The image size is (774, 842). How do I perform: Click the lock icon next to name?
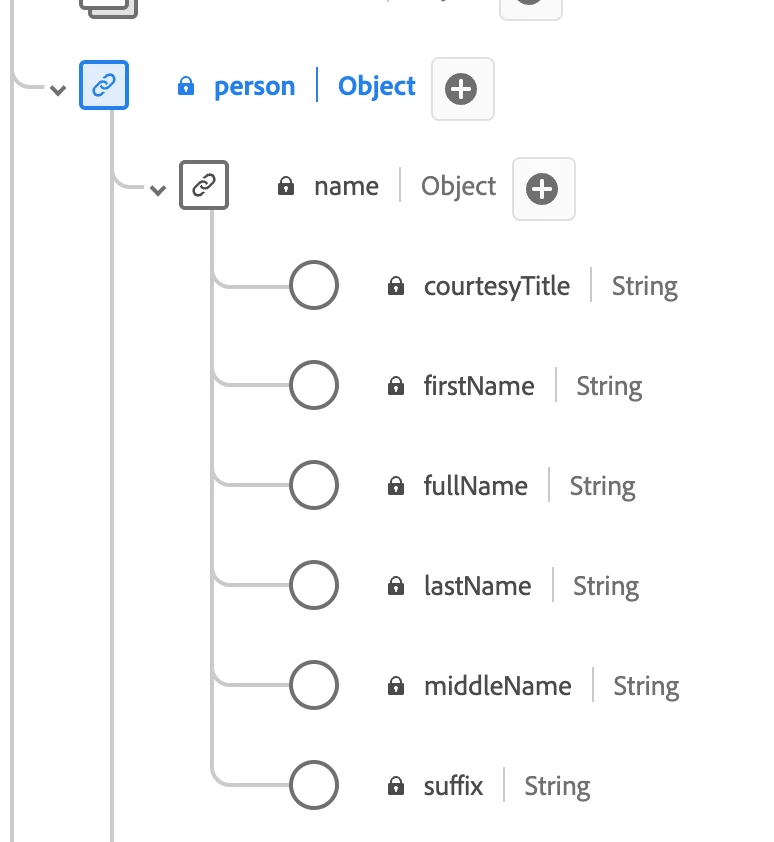tap(286, 187)
